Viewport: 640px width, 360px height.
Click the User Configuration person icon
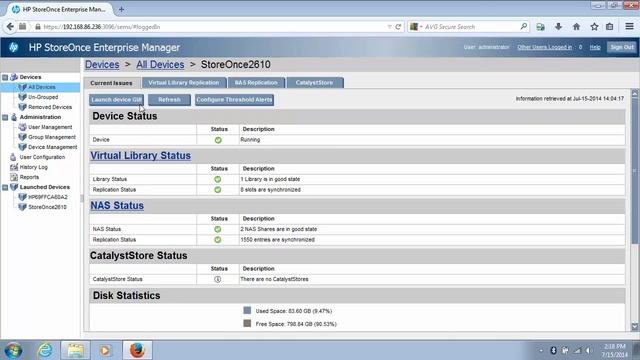pyautogui.click(x=13, y=157)
